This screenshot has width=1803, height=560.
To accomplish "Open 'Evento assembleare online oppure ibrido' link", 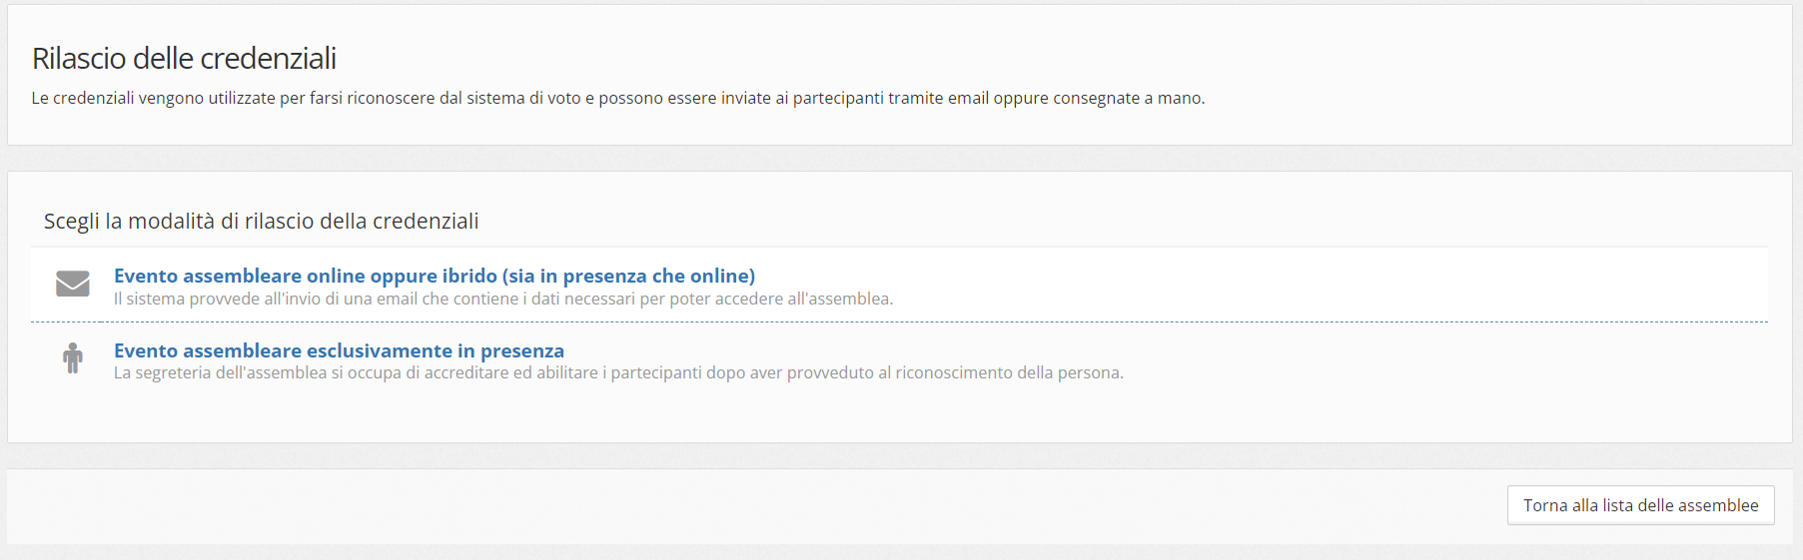I will (x=434, y=276).
